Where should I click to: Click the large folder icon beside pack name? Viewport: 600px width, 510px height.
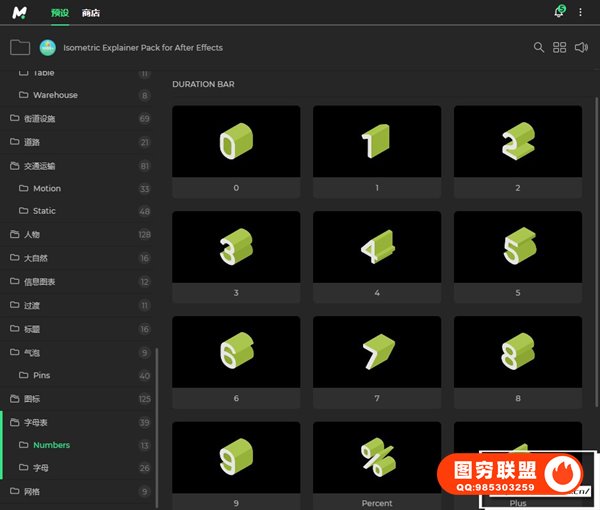coord(19,47)
